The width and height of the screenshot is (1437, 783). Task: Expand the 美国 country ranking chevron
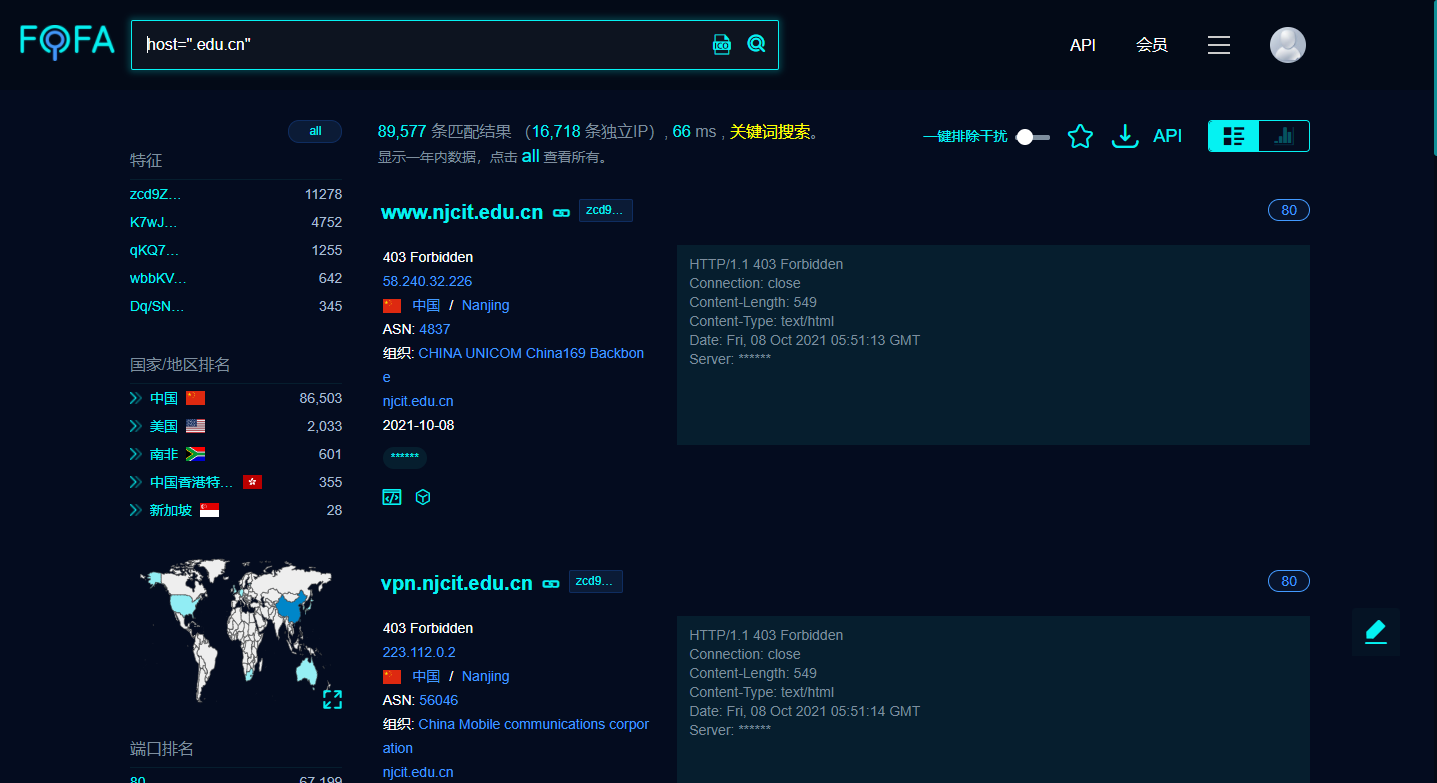pyautogui.click(x=136, y=426)
